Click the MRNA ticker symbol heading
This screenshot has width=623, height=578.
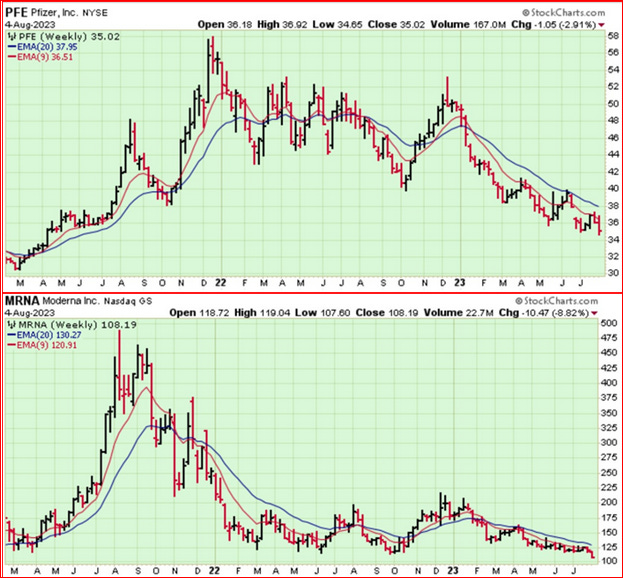[x=22, y=301]
